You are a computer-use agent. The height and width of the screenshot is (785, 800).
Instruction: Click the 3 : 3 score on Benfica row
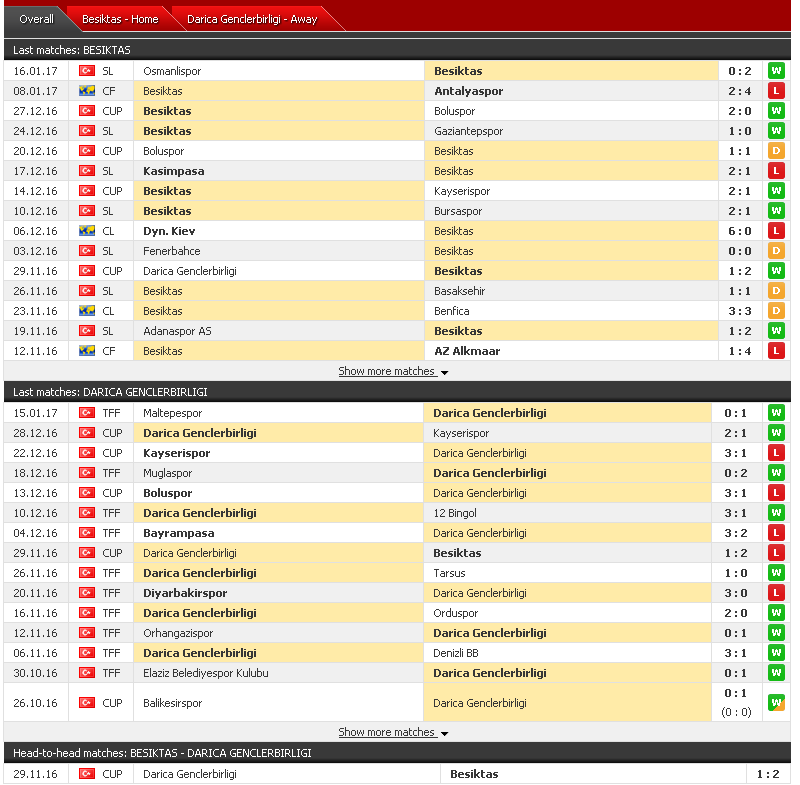pyautogui.click(x=740, y=311)
